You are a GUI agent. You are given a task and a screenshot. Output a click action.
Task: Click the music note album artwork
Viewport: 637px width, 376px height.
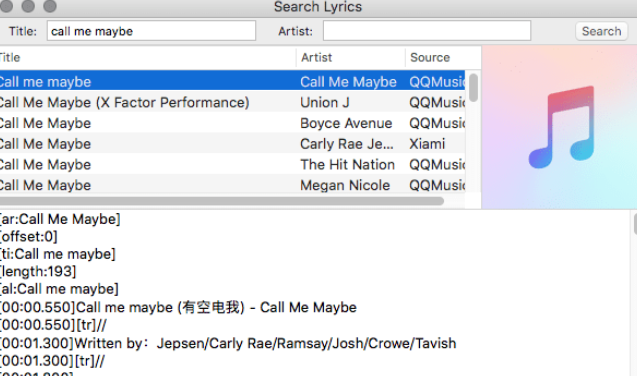(x=559, y=127)
